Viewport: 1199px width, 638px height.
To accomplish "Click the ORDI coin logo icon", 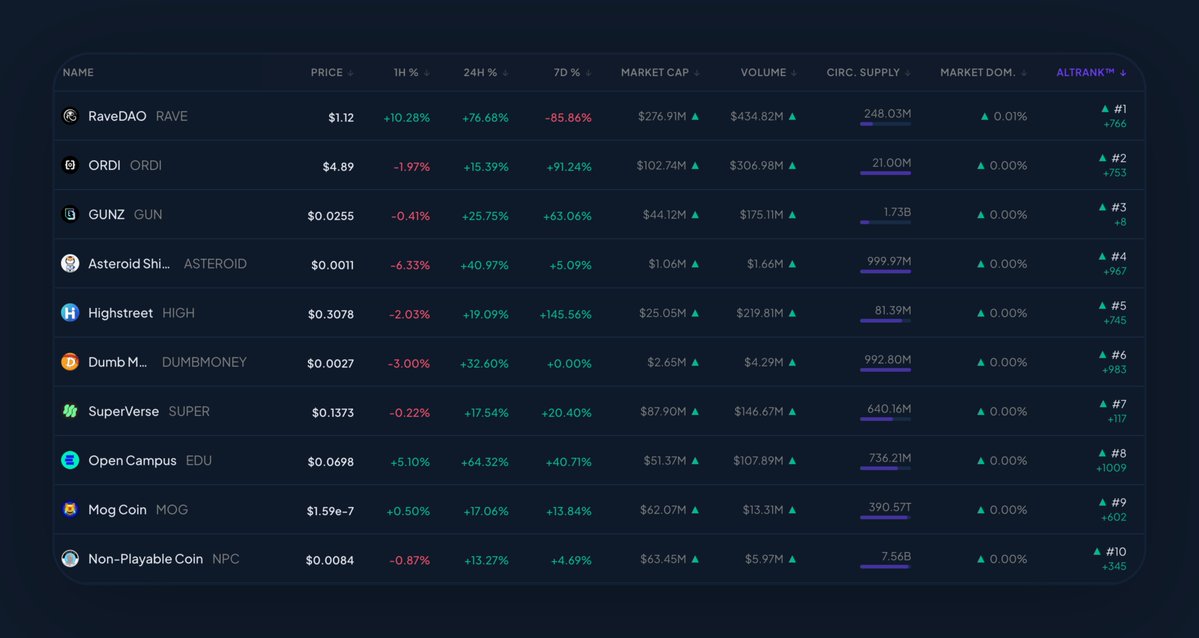I will coord(70,165).
